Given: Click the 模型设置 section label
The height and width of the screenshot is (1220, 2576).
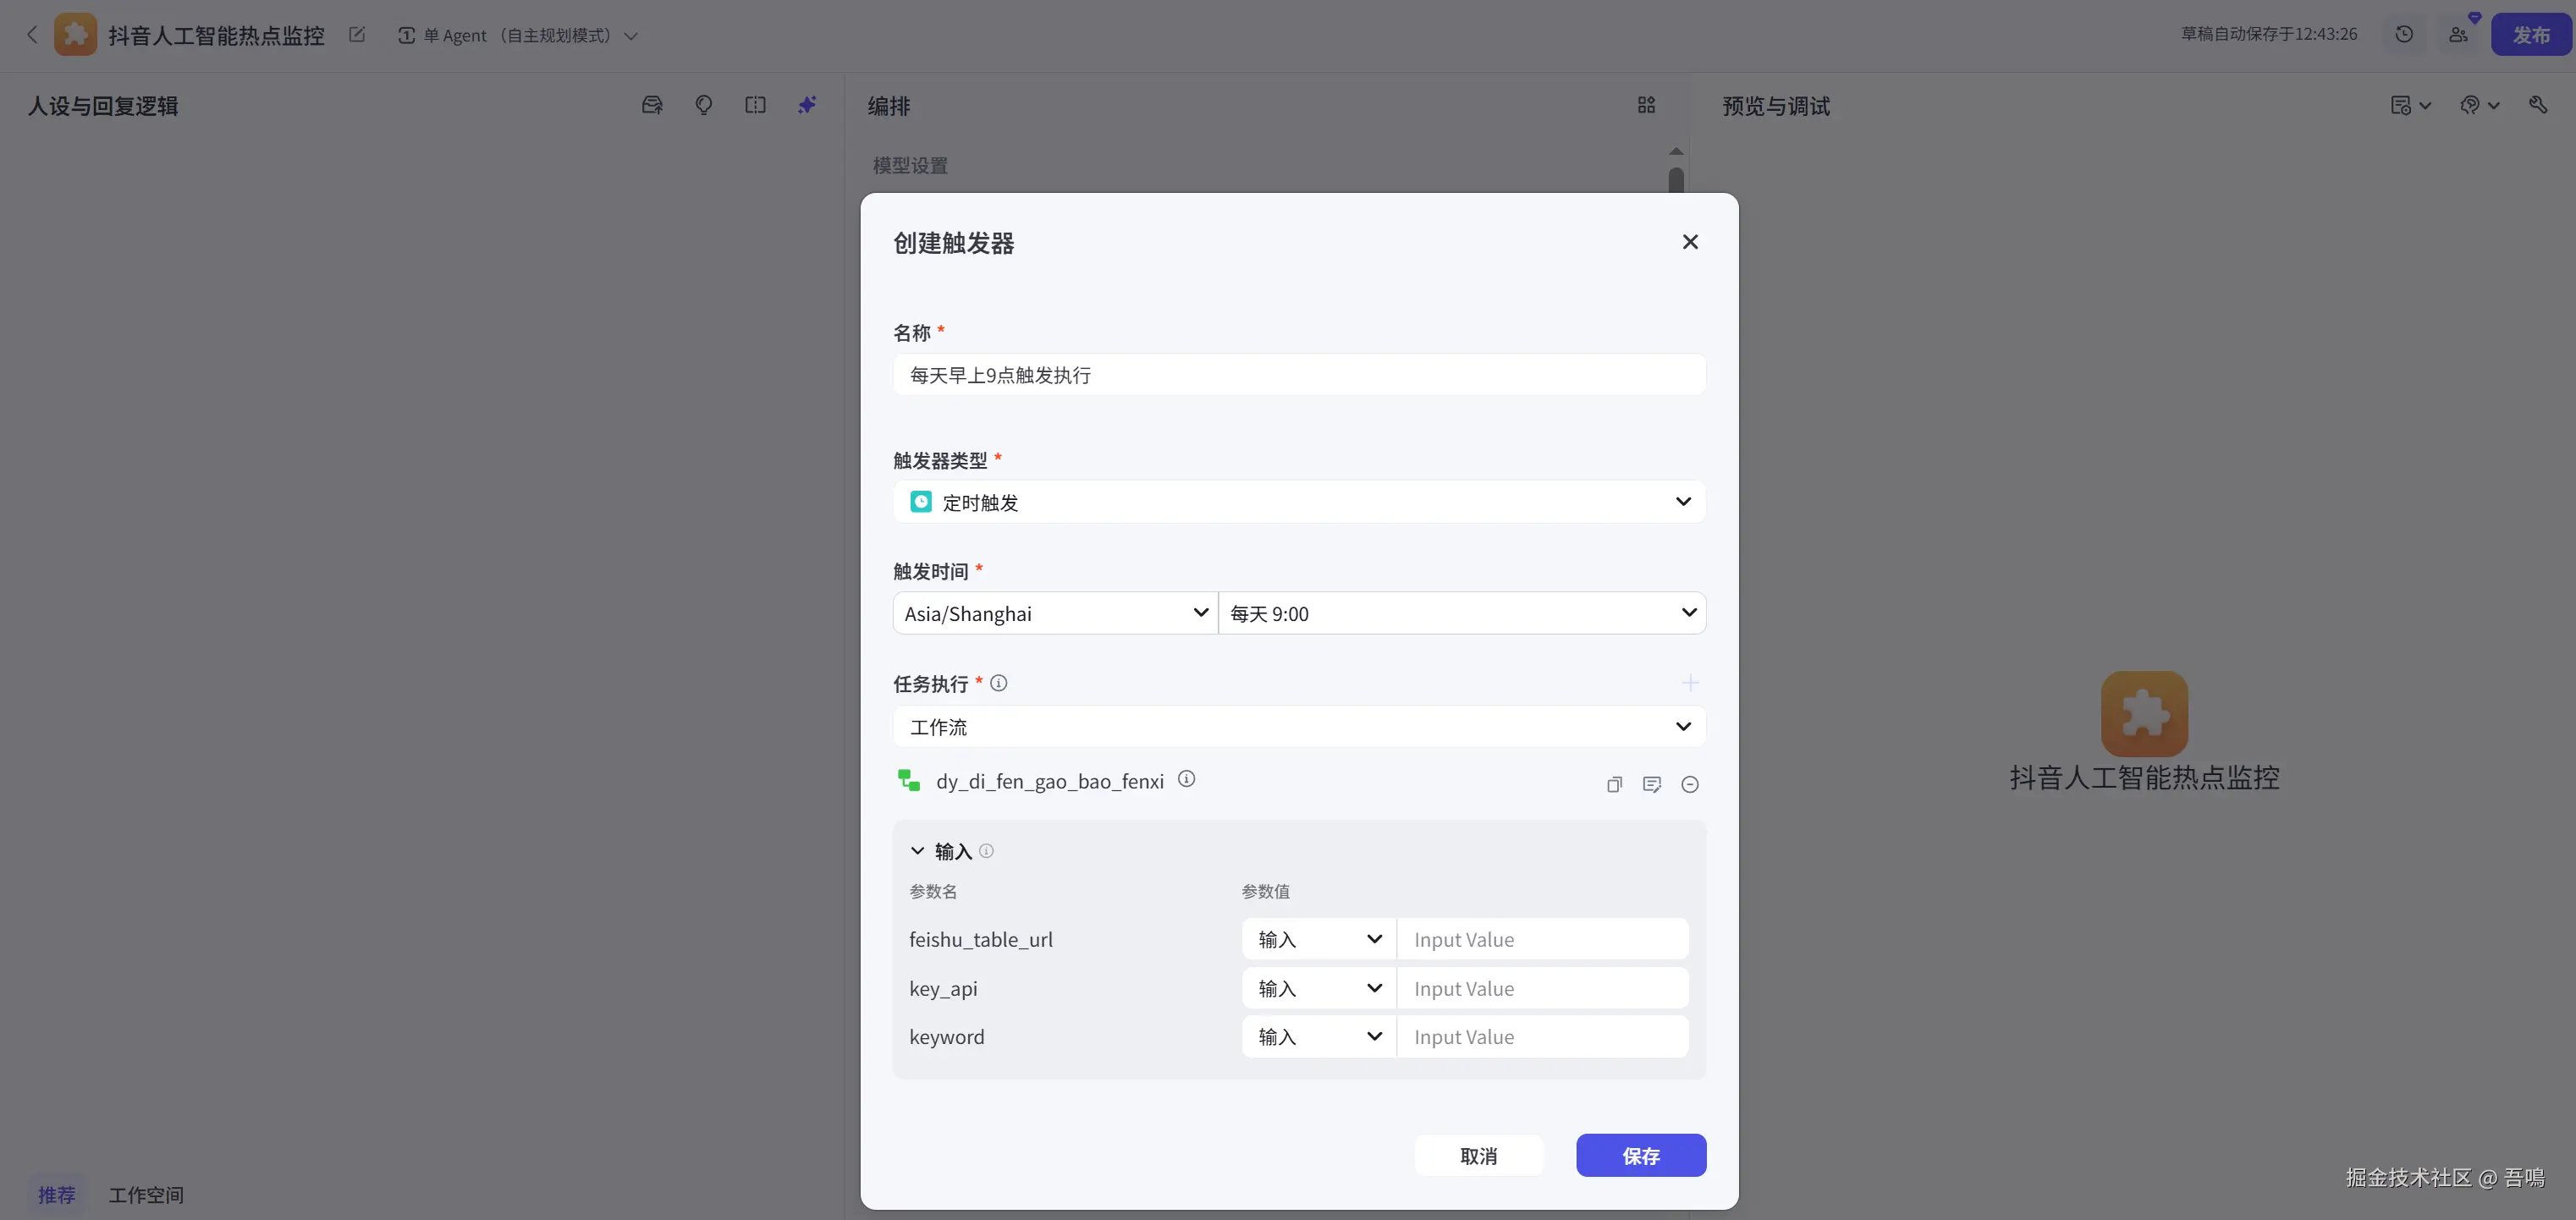Looking at the screenshot, I should coord(910,165).
